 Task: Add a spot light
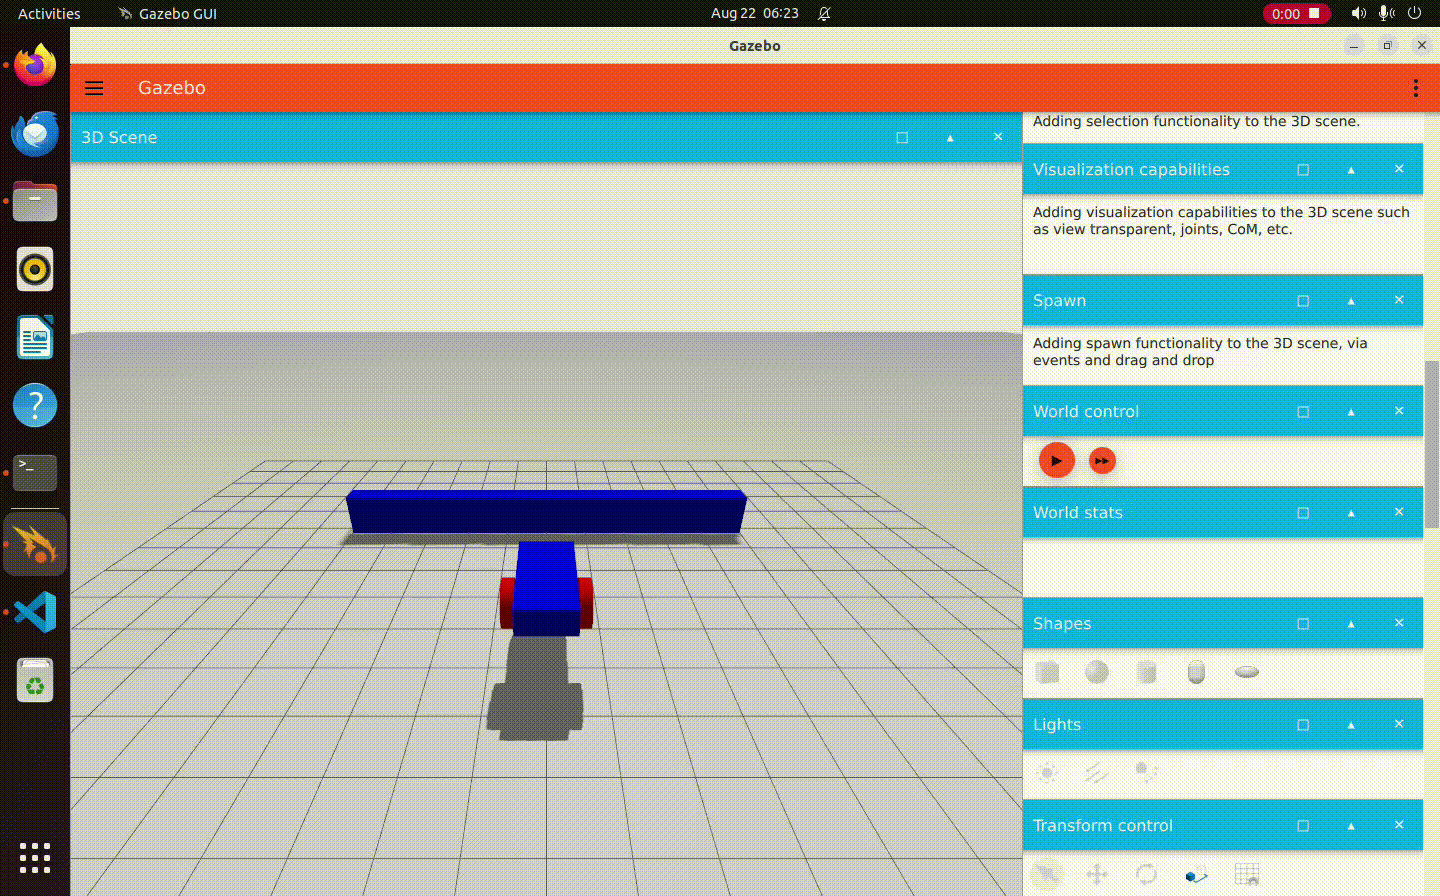click(1146, 773)
